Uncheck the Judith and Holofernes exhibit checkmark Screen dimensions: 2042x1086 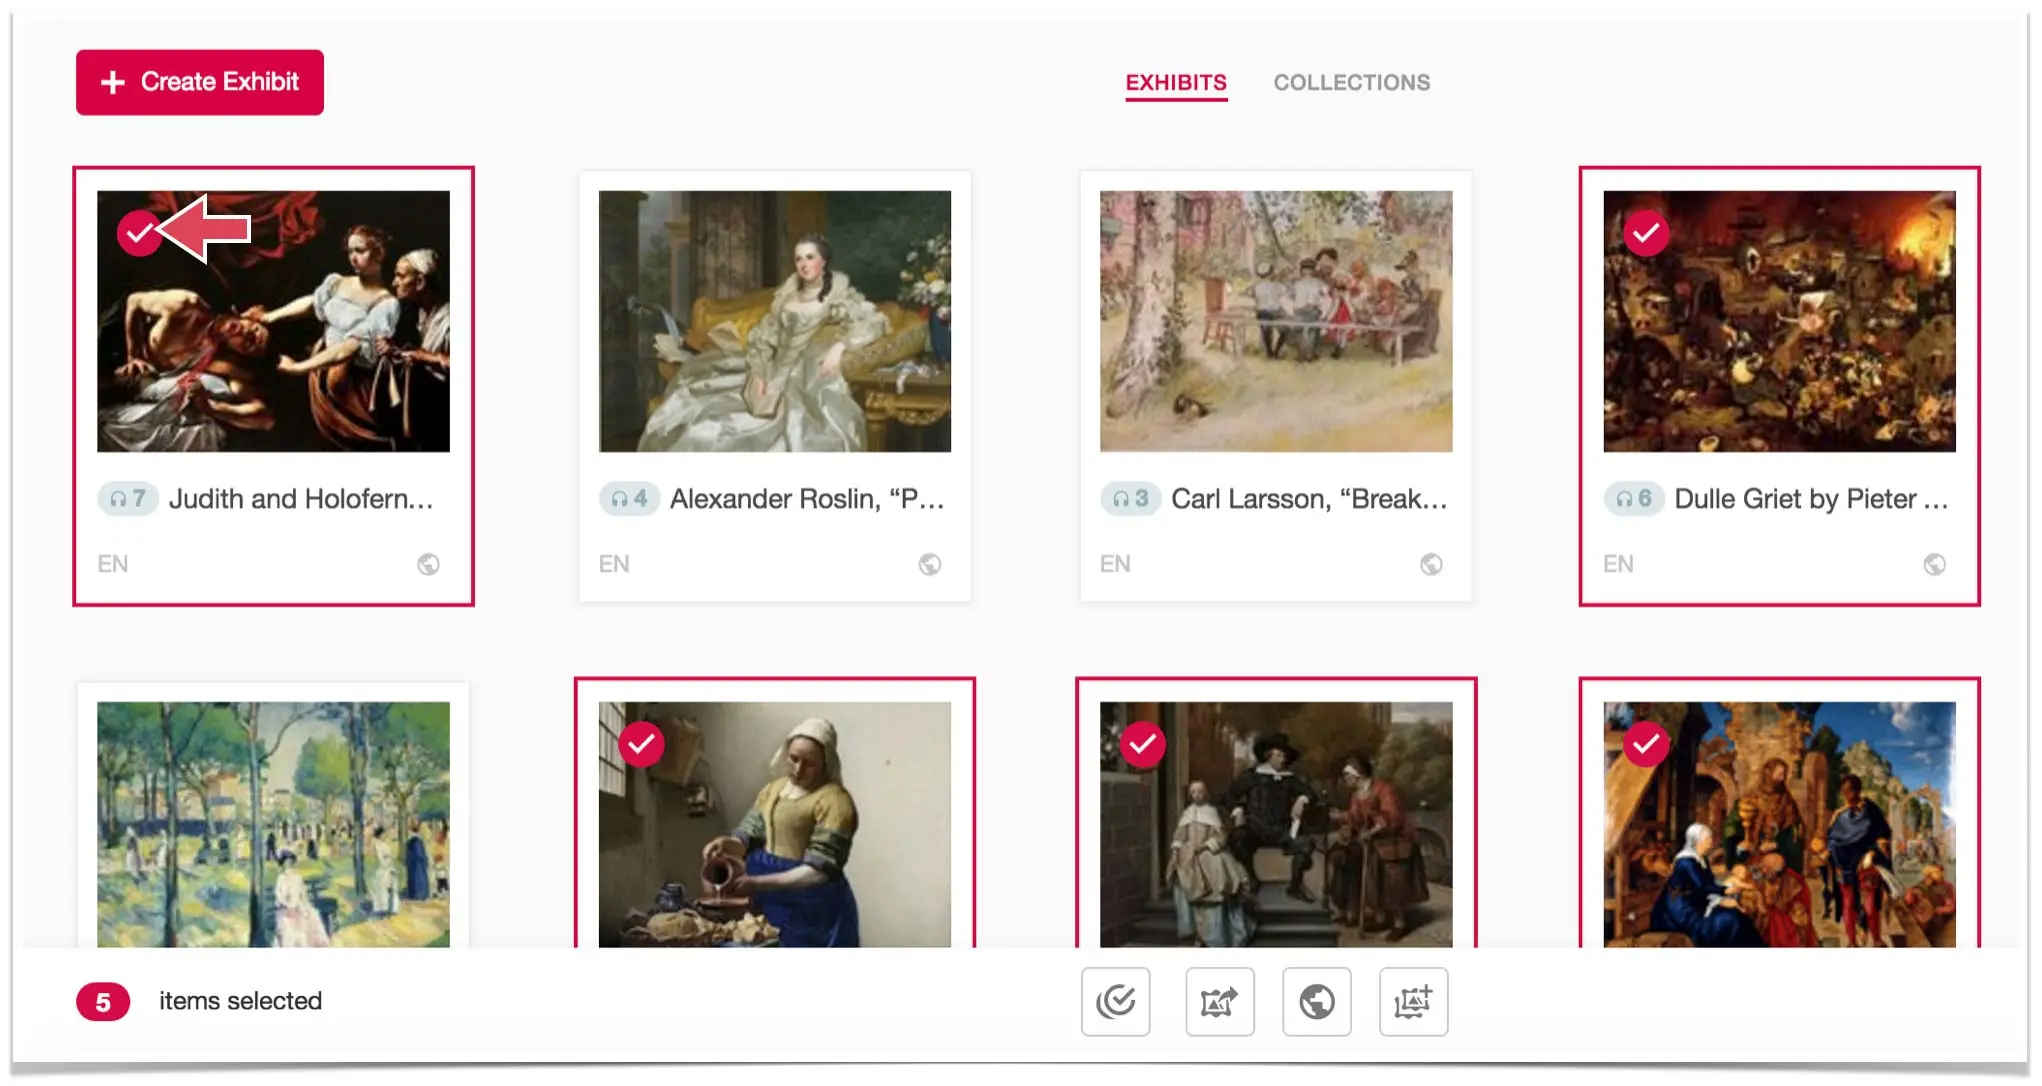click(x=139, y=233)
